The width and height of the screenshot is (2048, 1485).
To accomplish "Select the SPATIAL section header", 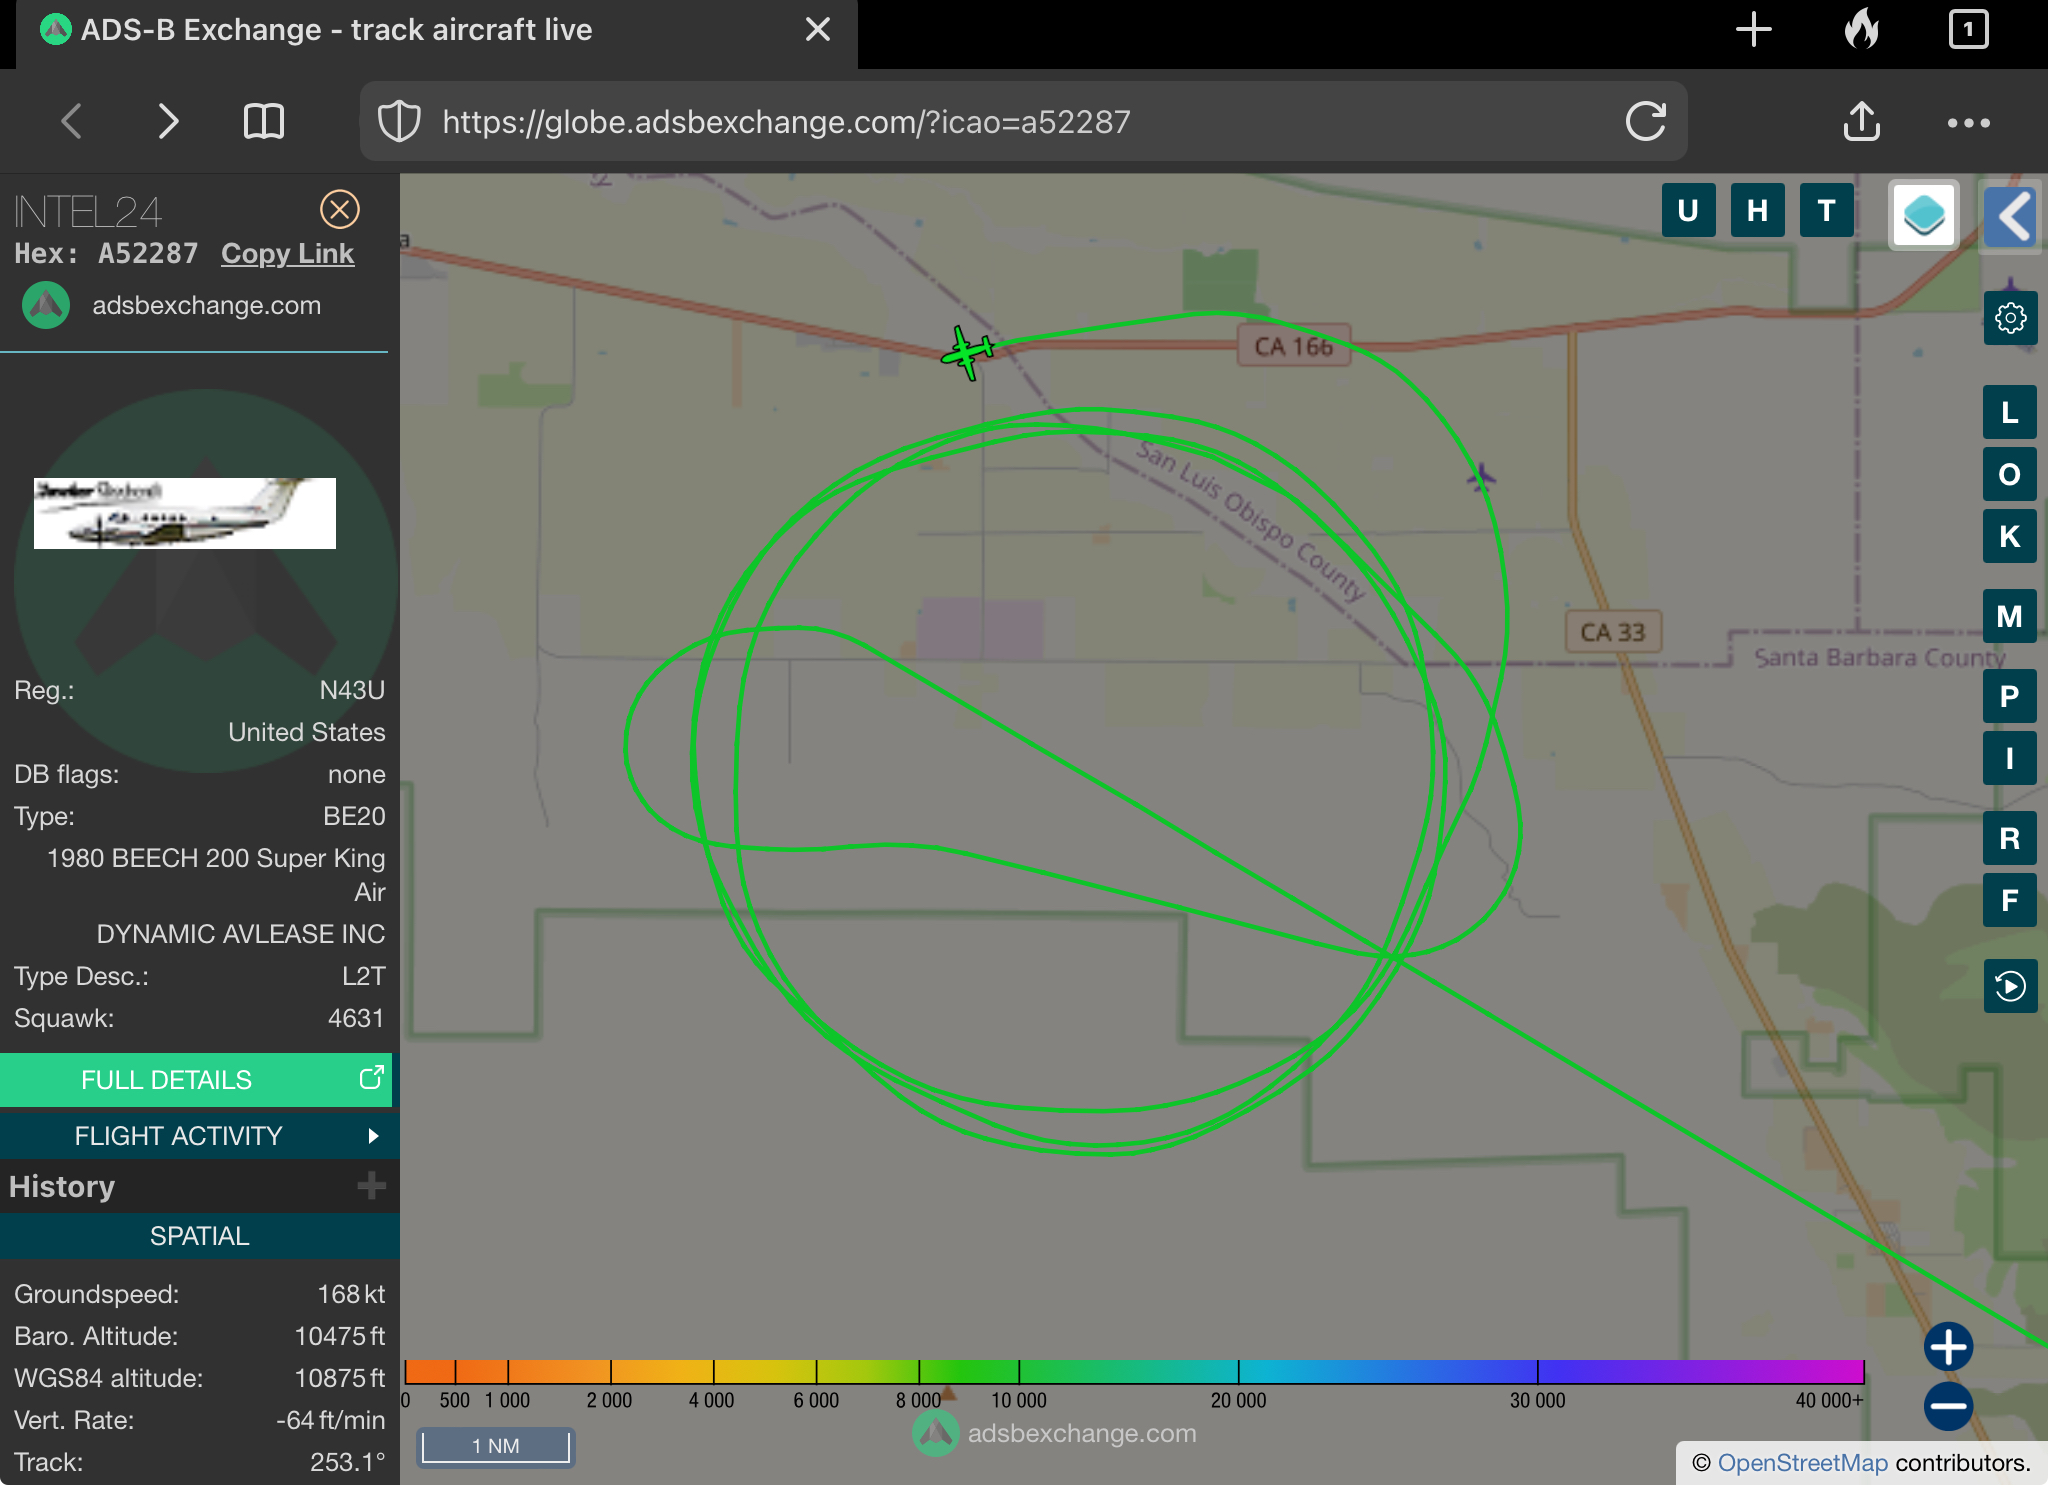I will click(x=200, y=1236).
